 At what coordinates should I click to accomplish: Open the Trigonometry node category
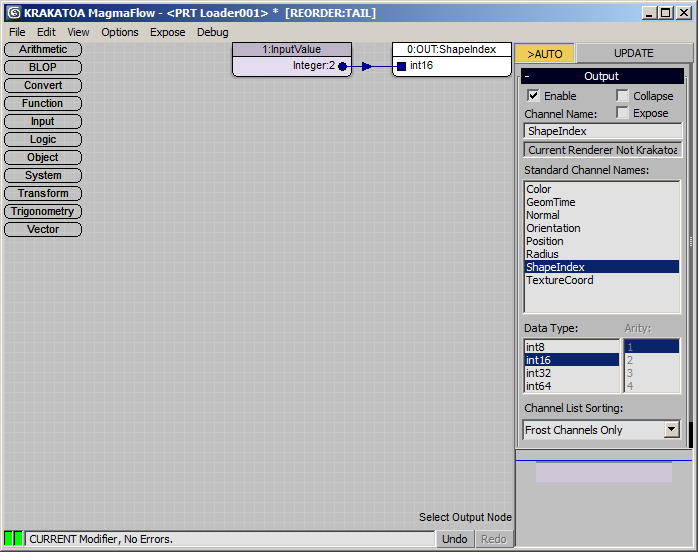pyautogui.click(x=43, y=211)
